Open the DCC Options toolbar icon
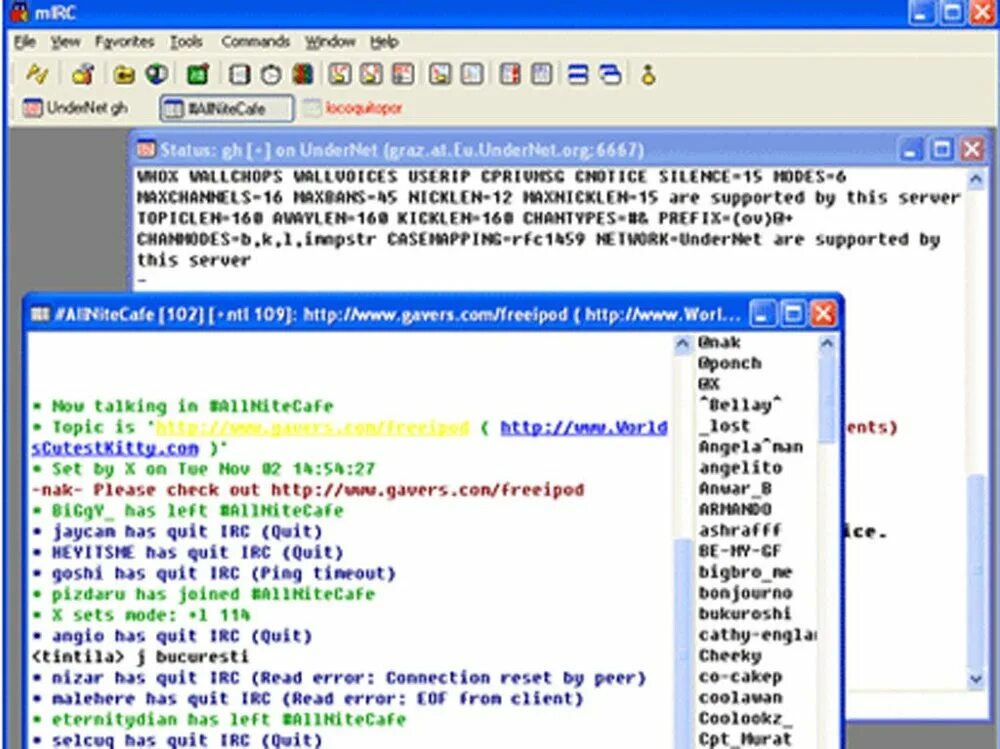Screen dimensions: 1000x749 click(x=403, y=75)
